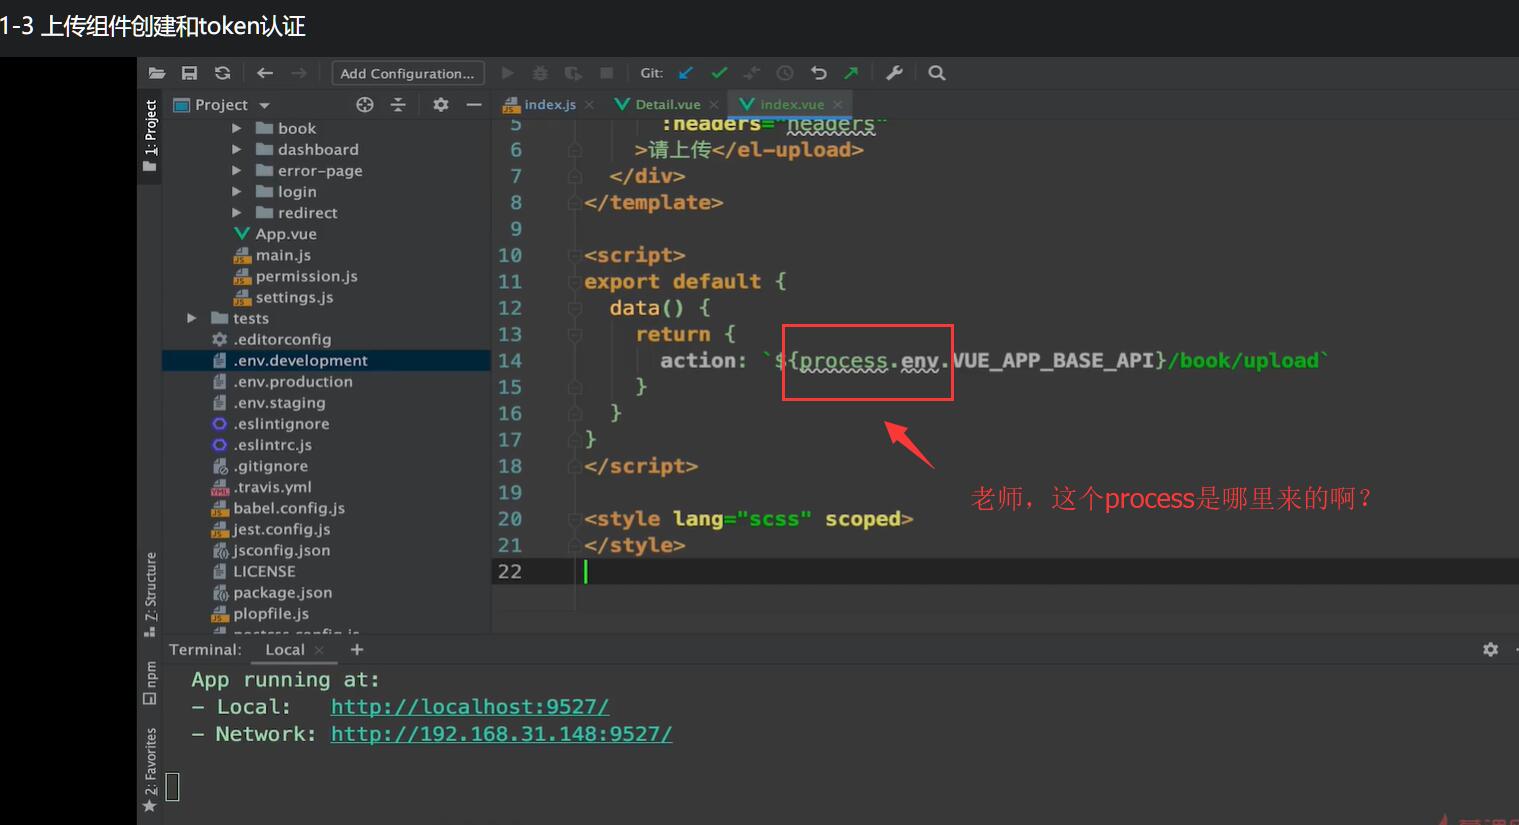
Task: Click the Stop square icon
Action: (x=606, y=73)
